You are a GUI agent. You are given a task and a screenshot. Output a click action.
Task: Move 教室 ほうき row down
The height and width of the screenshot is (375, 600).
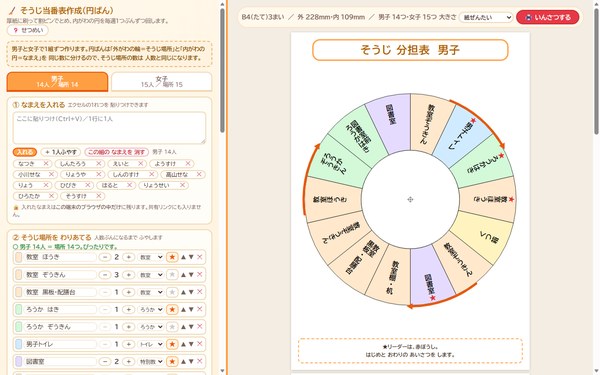point(191,257)
